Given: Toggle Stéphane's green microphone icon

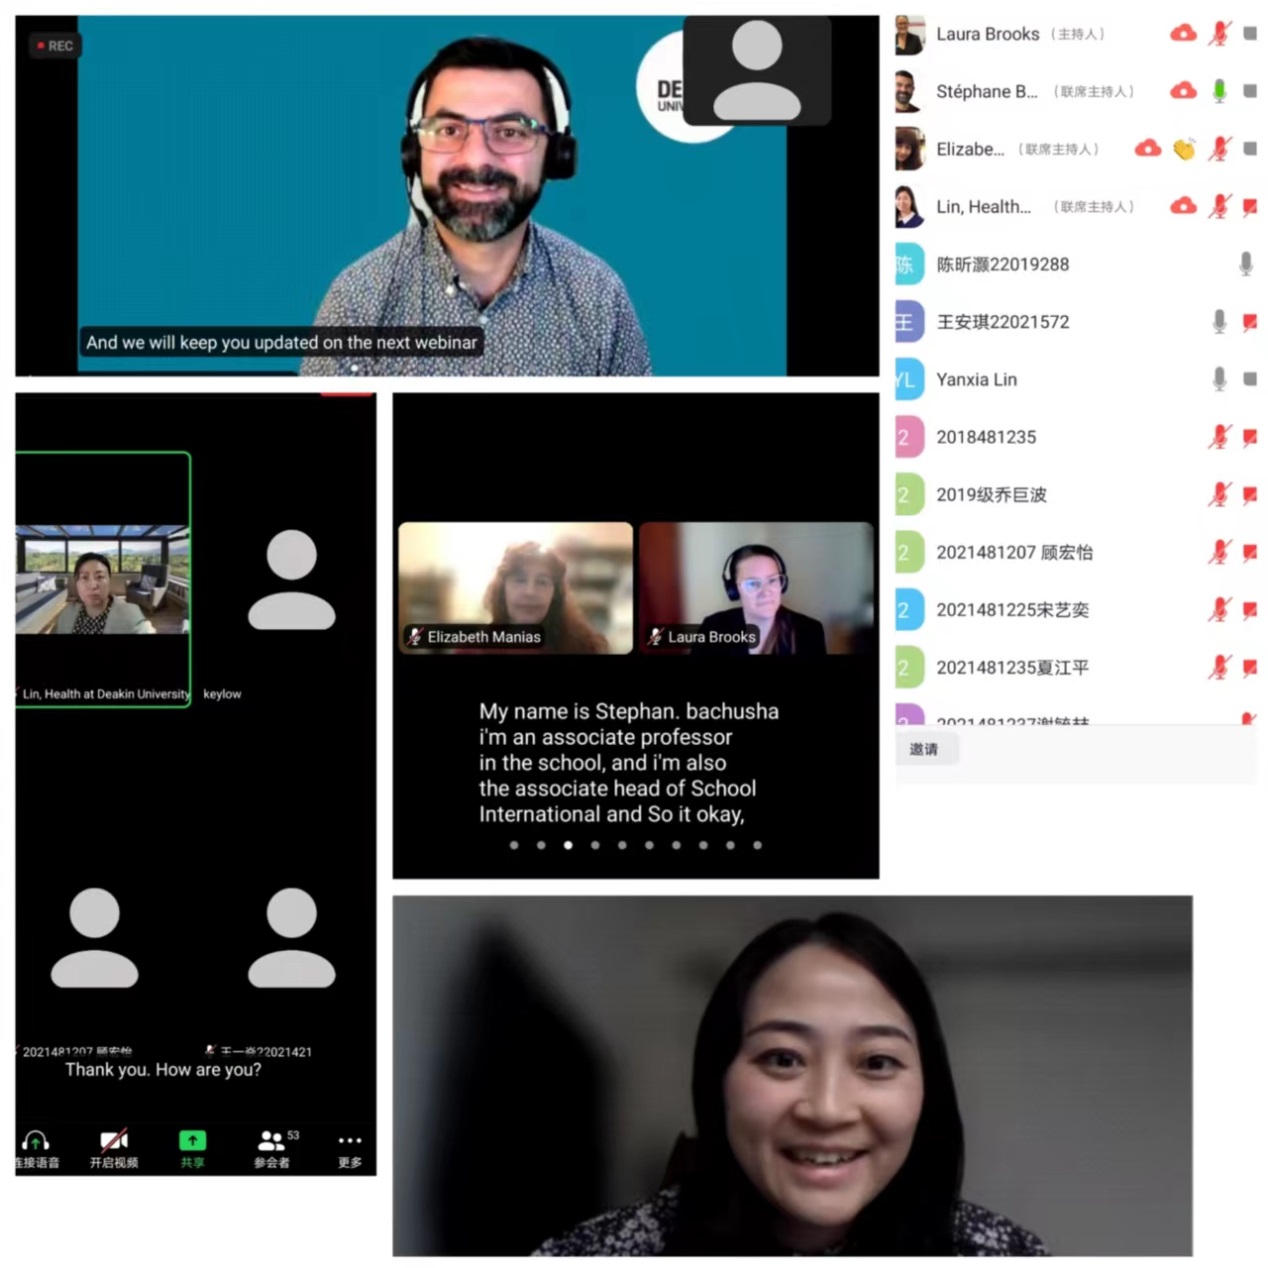Looking at the screenshot, I should [1219, 91].
